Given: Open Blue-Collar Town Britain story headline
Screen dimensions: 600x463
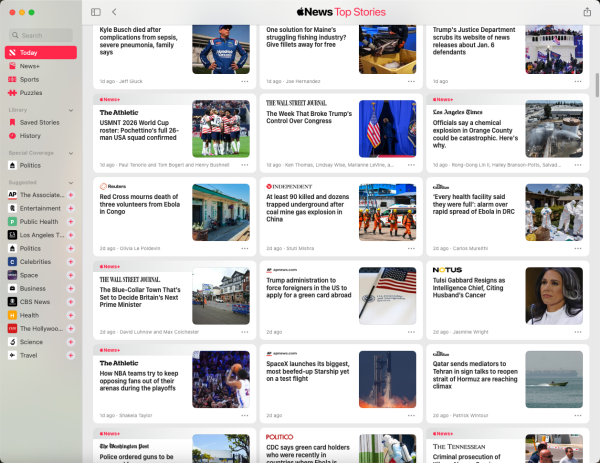Looking at the screenshot, I should click(x=140, y=297).
